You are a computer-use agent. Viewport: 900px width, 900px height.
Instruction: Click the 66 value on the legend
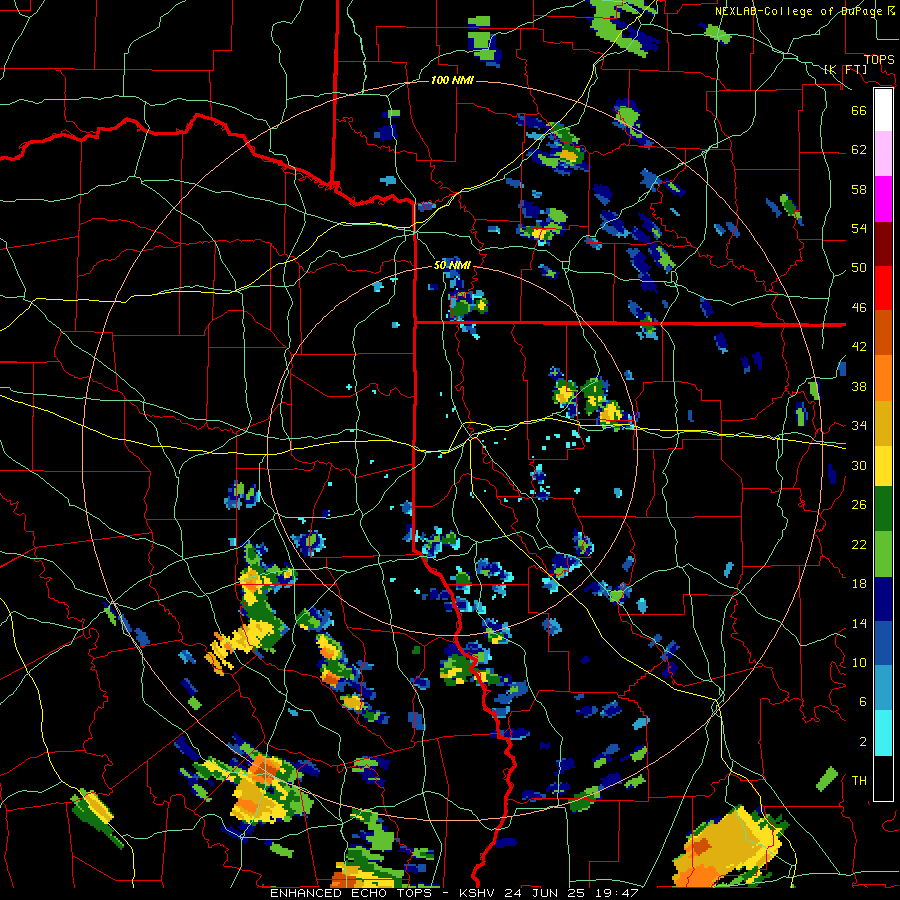coord(859,110)
